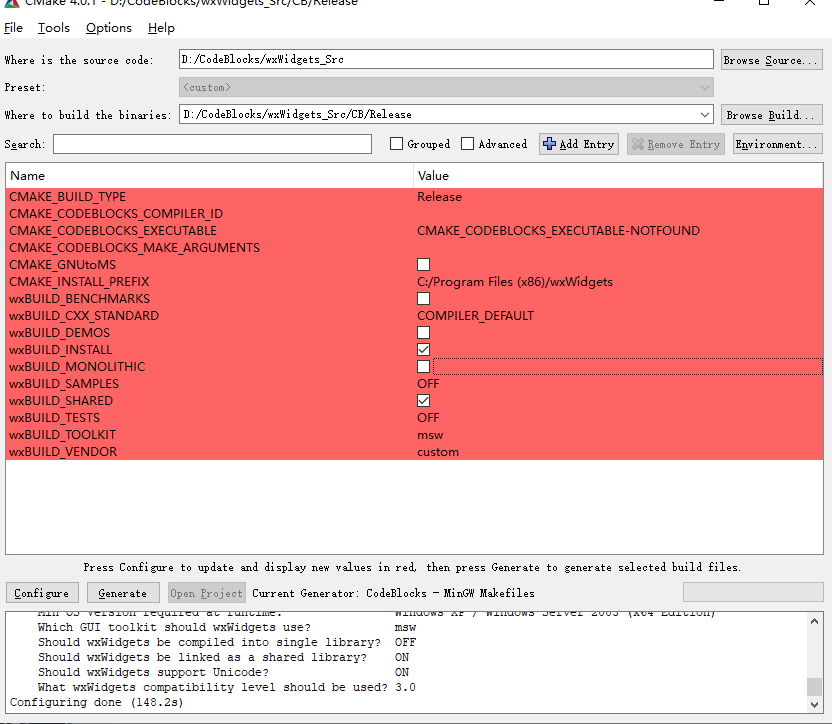Click the Name column header
Image resolution: width=832 pixels, height=724 pixels.
tap(210, 176)
